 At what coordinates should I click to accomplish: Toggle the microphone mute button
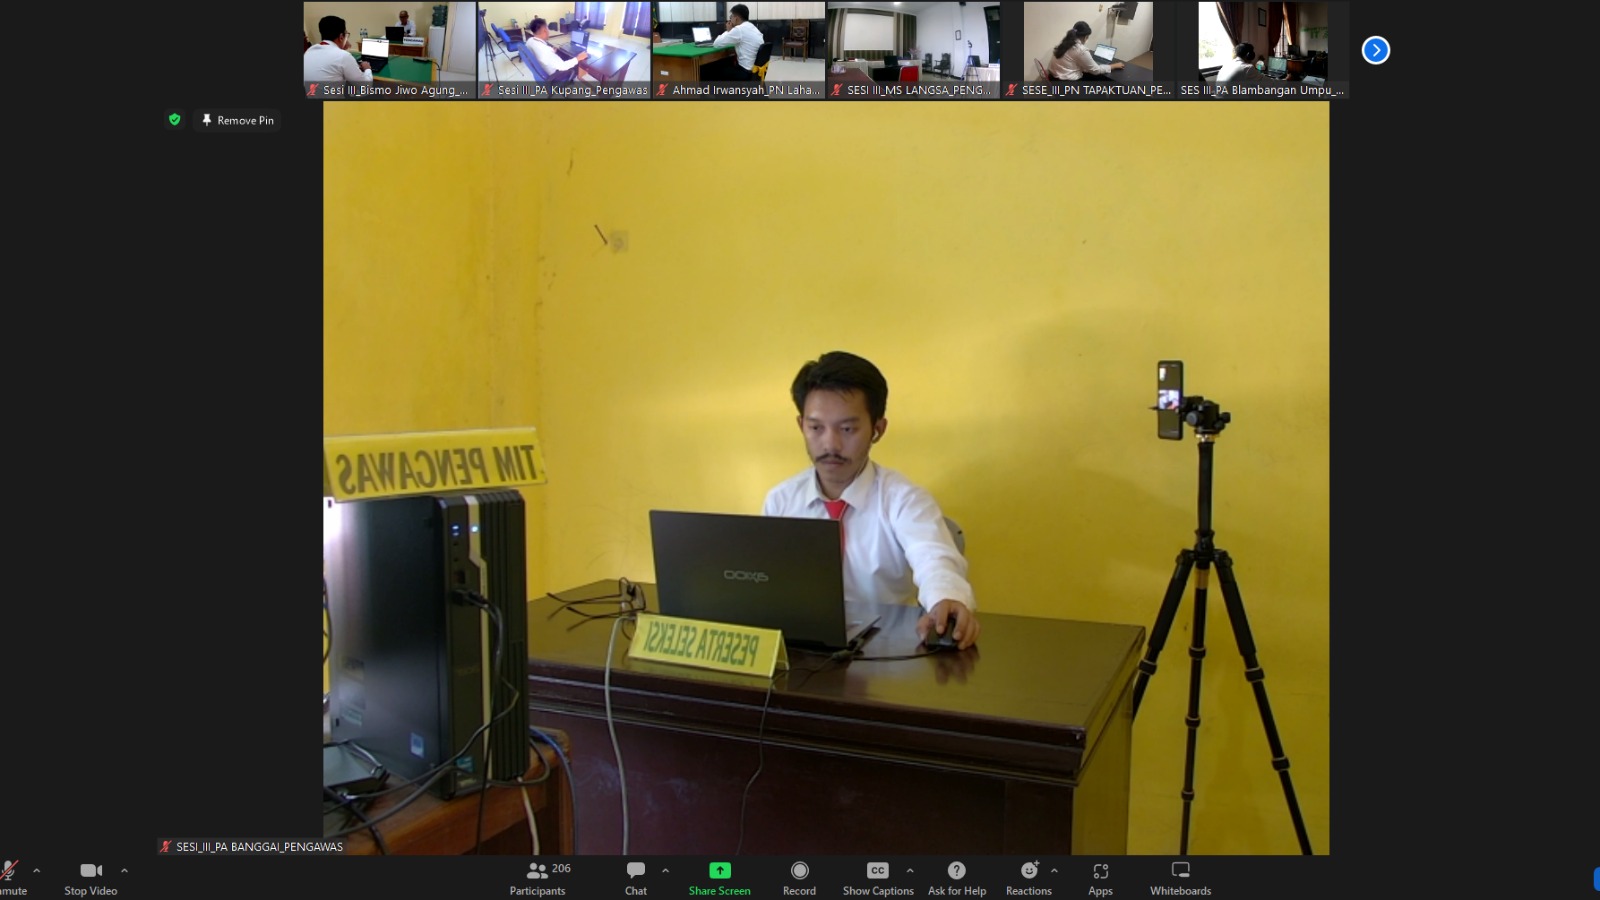[10, 876]
